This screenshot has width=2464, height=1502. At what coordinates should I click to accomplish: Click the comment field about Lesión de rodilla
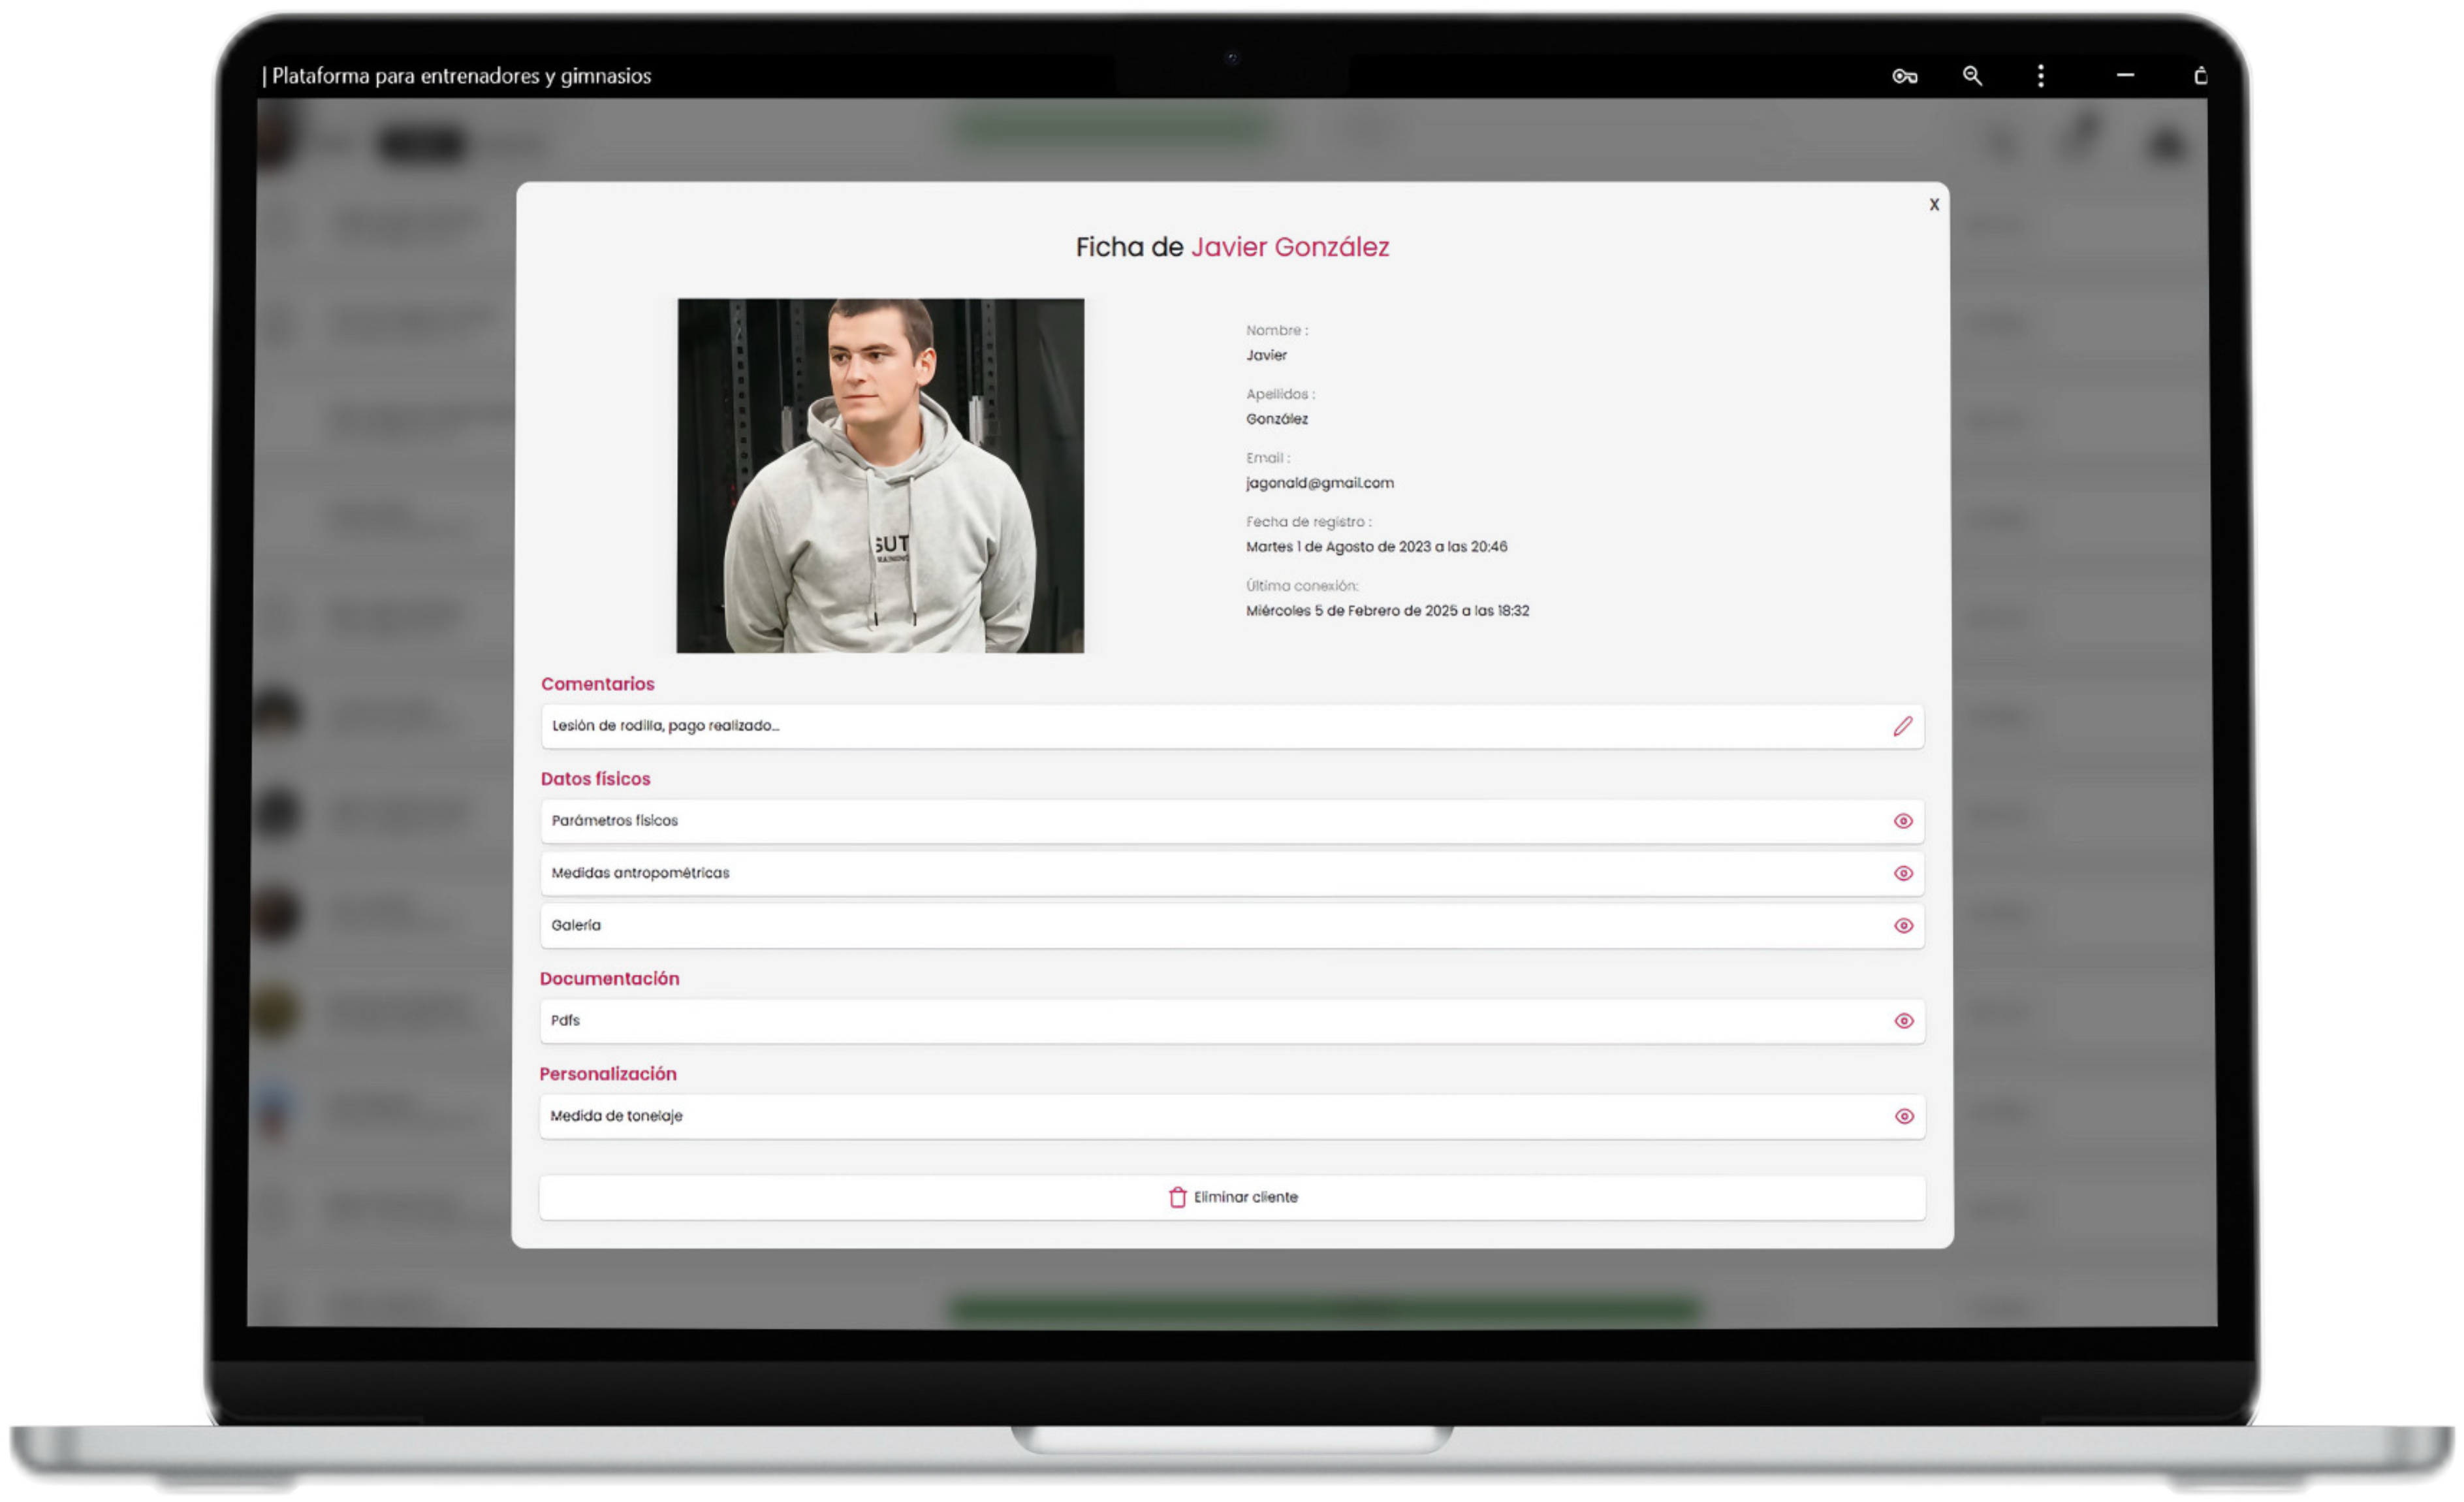click(x=1200, y=726)
